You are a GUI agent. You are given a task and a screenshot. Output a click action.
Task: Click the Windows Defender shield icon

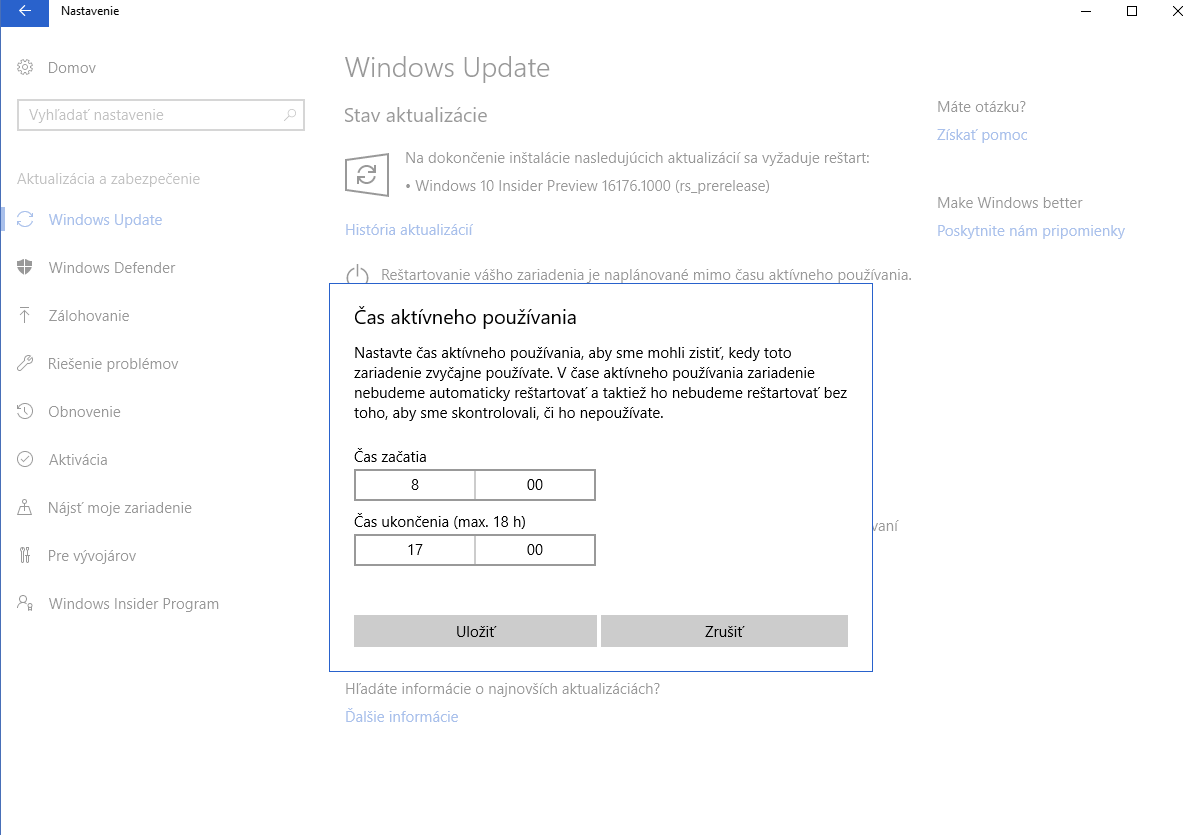coord(25,267)
